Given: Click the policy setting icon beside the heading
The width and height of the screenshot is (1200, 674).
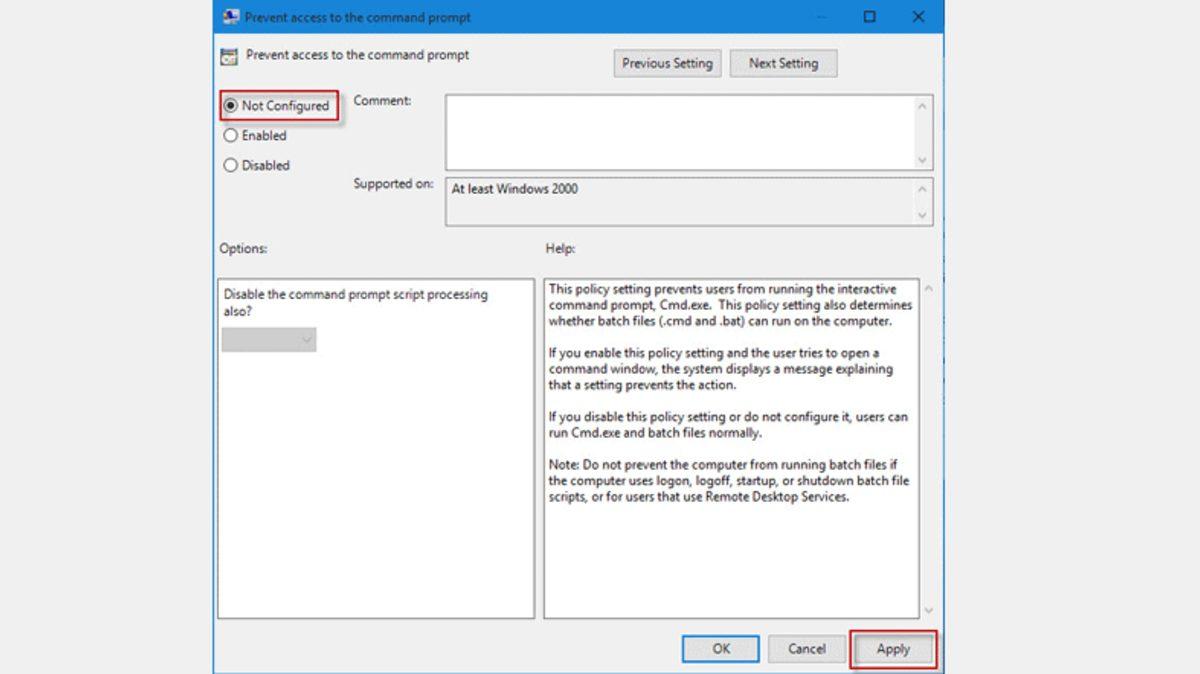Looking at the screenshot, I should 230,57.
